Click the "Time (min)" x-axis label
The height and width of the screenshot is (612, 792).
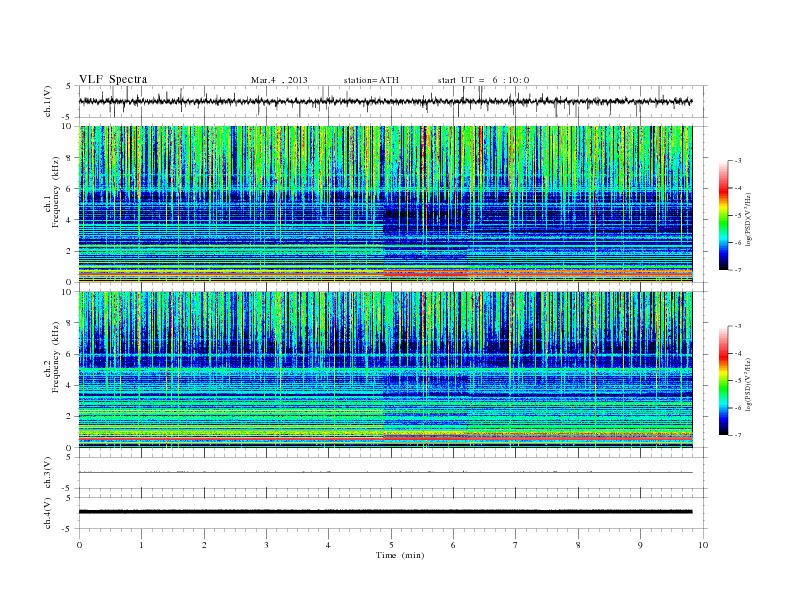tap(400, 555)
